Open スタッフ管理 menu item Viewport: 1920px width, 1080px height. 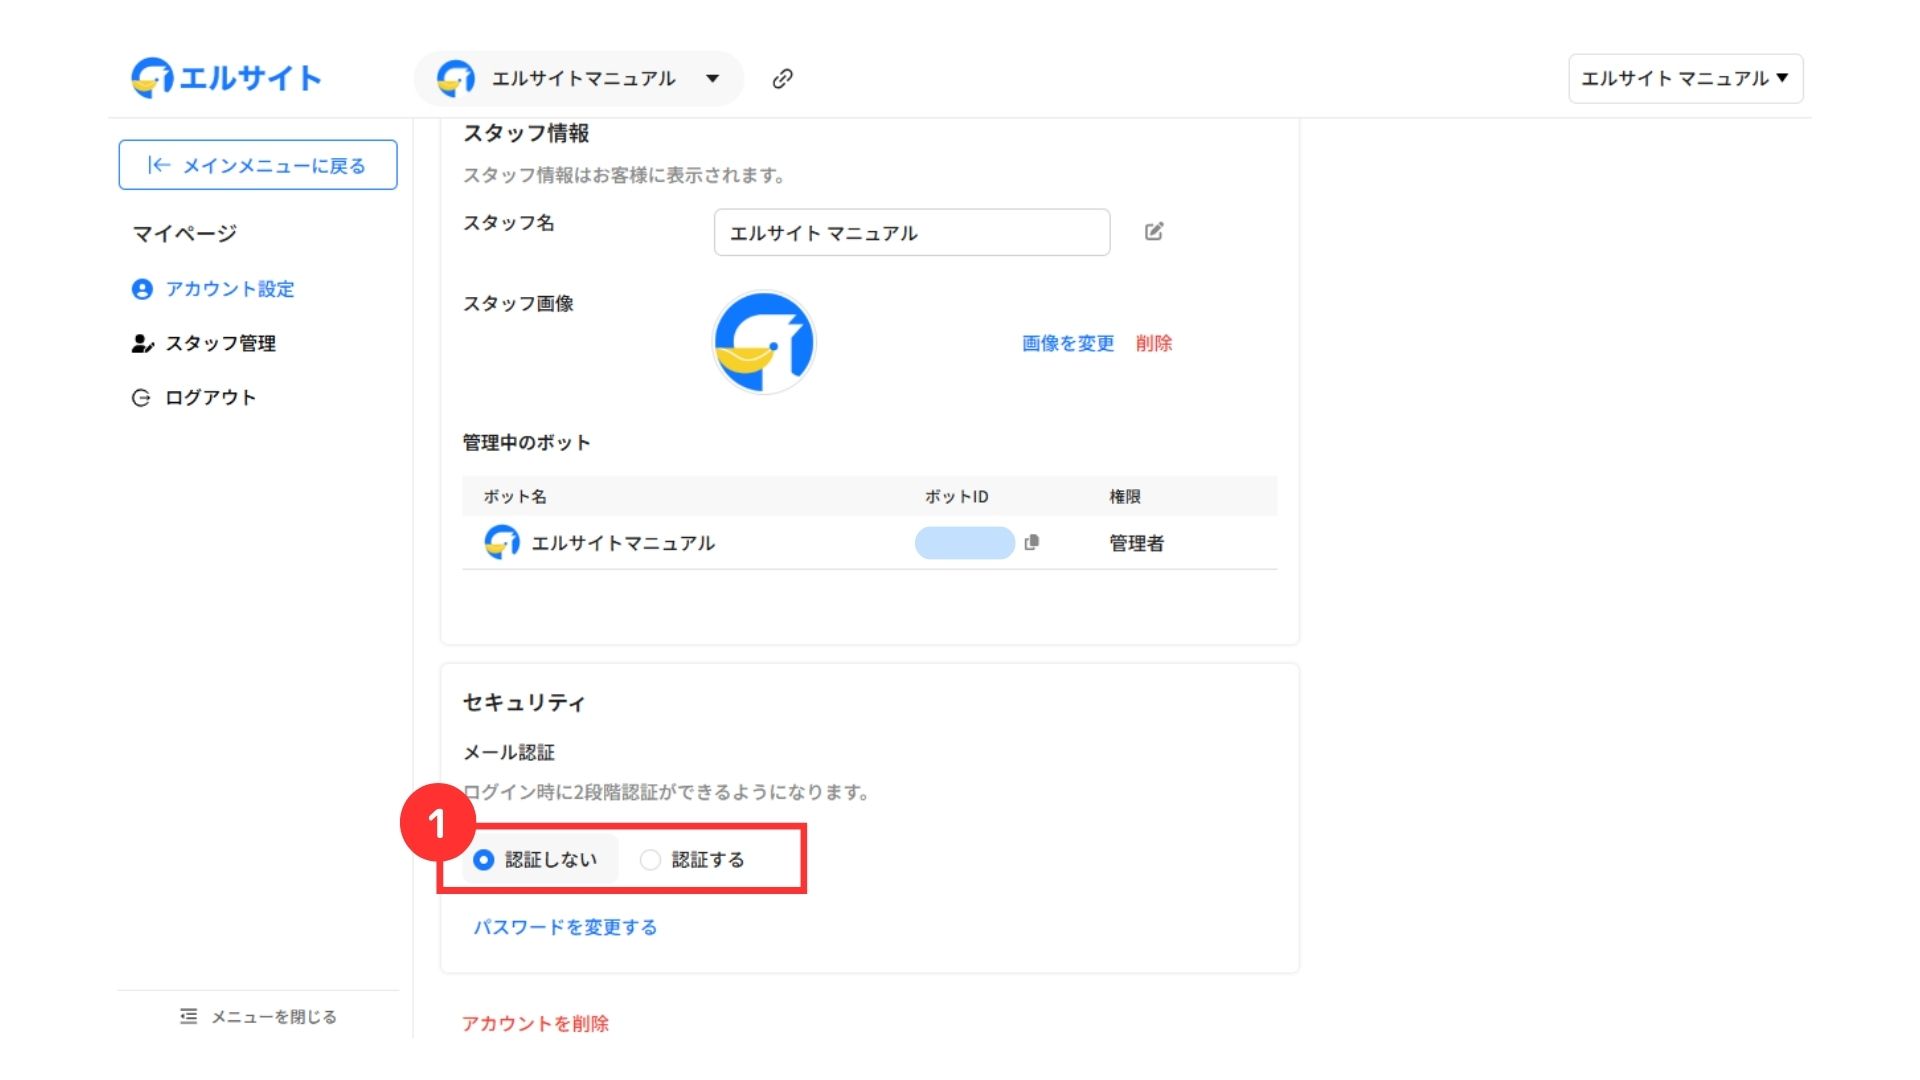coord(220,344)
